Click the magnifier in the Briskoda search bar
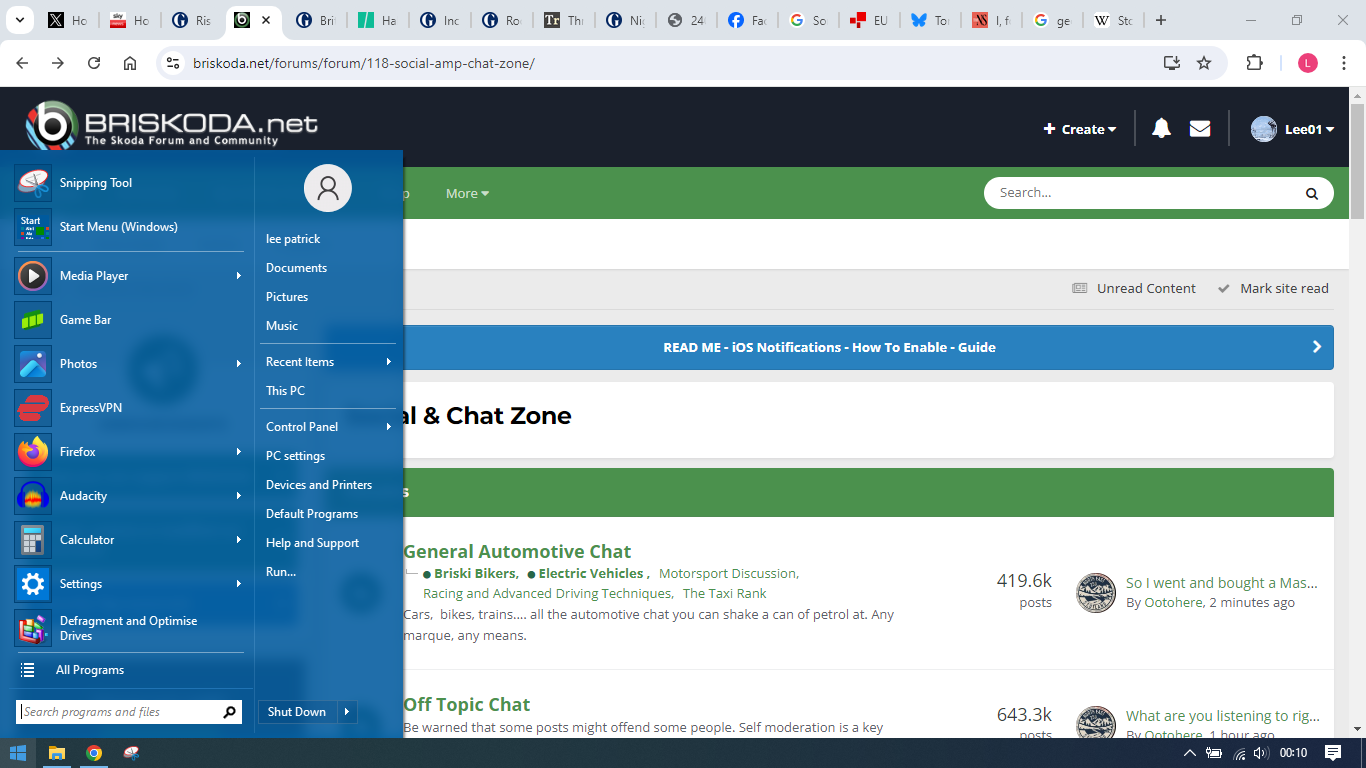The image size is (1366, 768). pyautogui.click(x=1311, y=193)
